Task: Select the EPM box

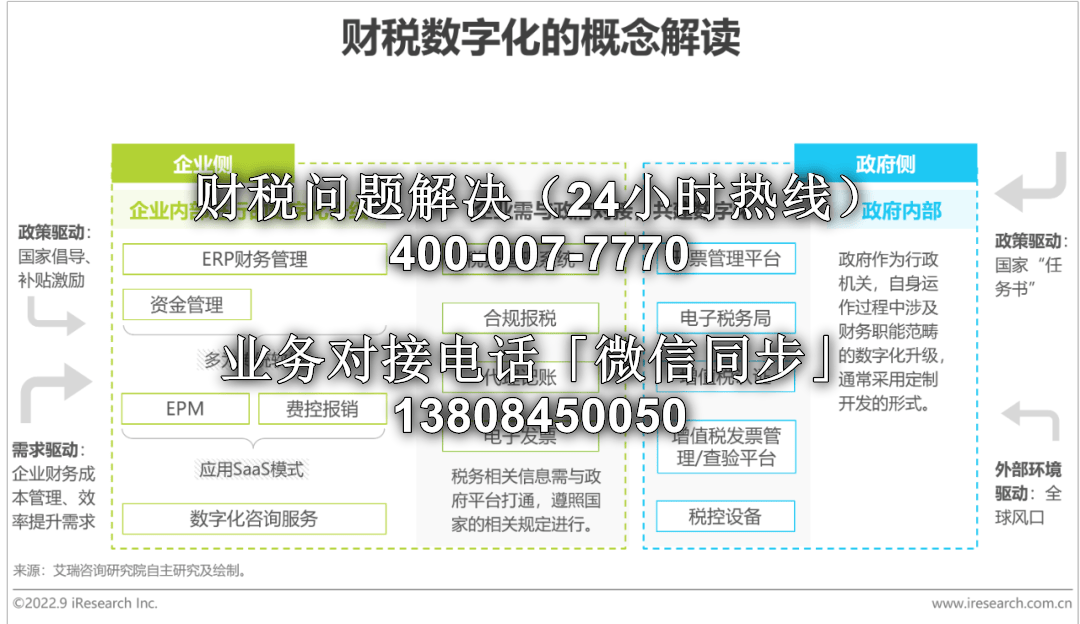Action: point(185,408)
